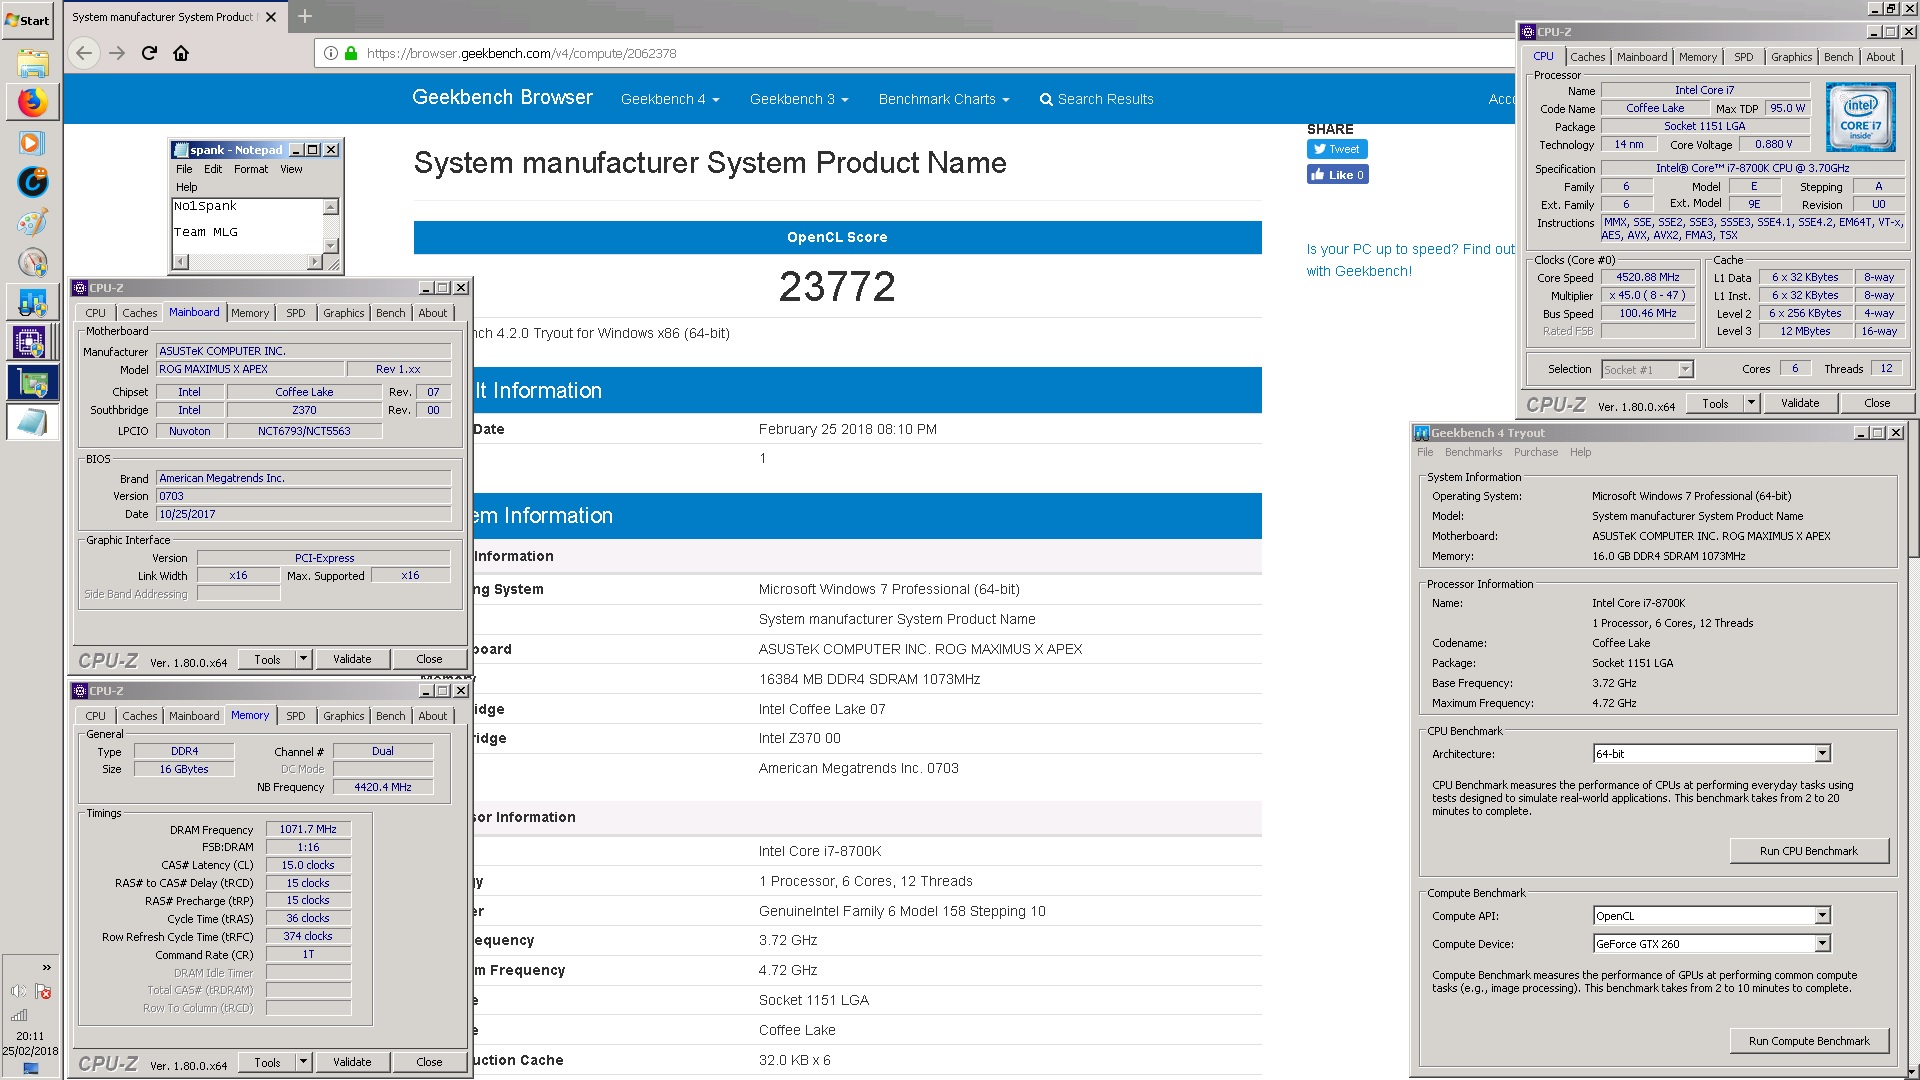Expand the Geekbench 3 dropdown menu
The width and height of the screenshot is (1920, 1080).
(x=799, y=99)
